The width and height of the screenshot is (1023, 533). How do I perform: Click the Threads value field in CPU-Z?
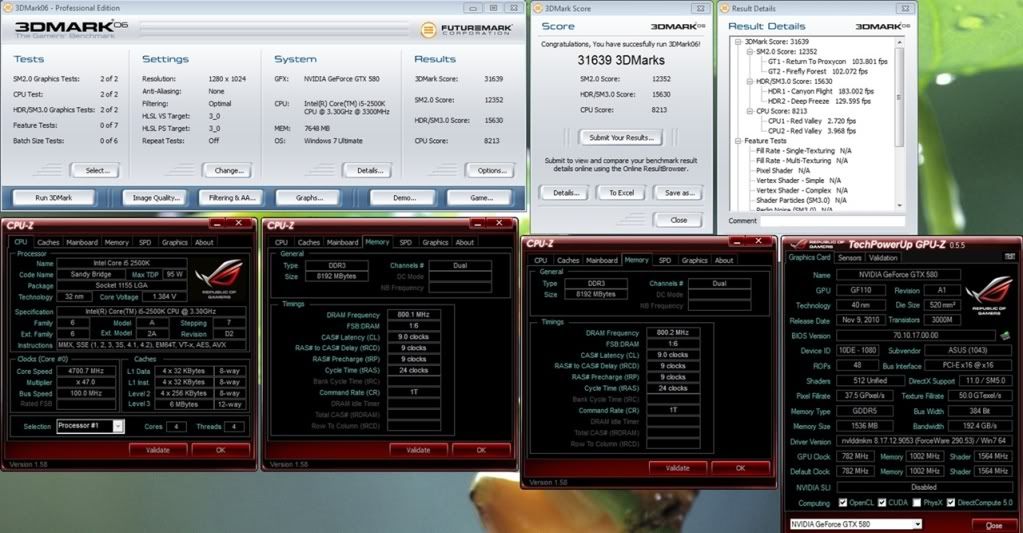click(234, 426)
